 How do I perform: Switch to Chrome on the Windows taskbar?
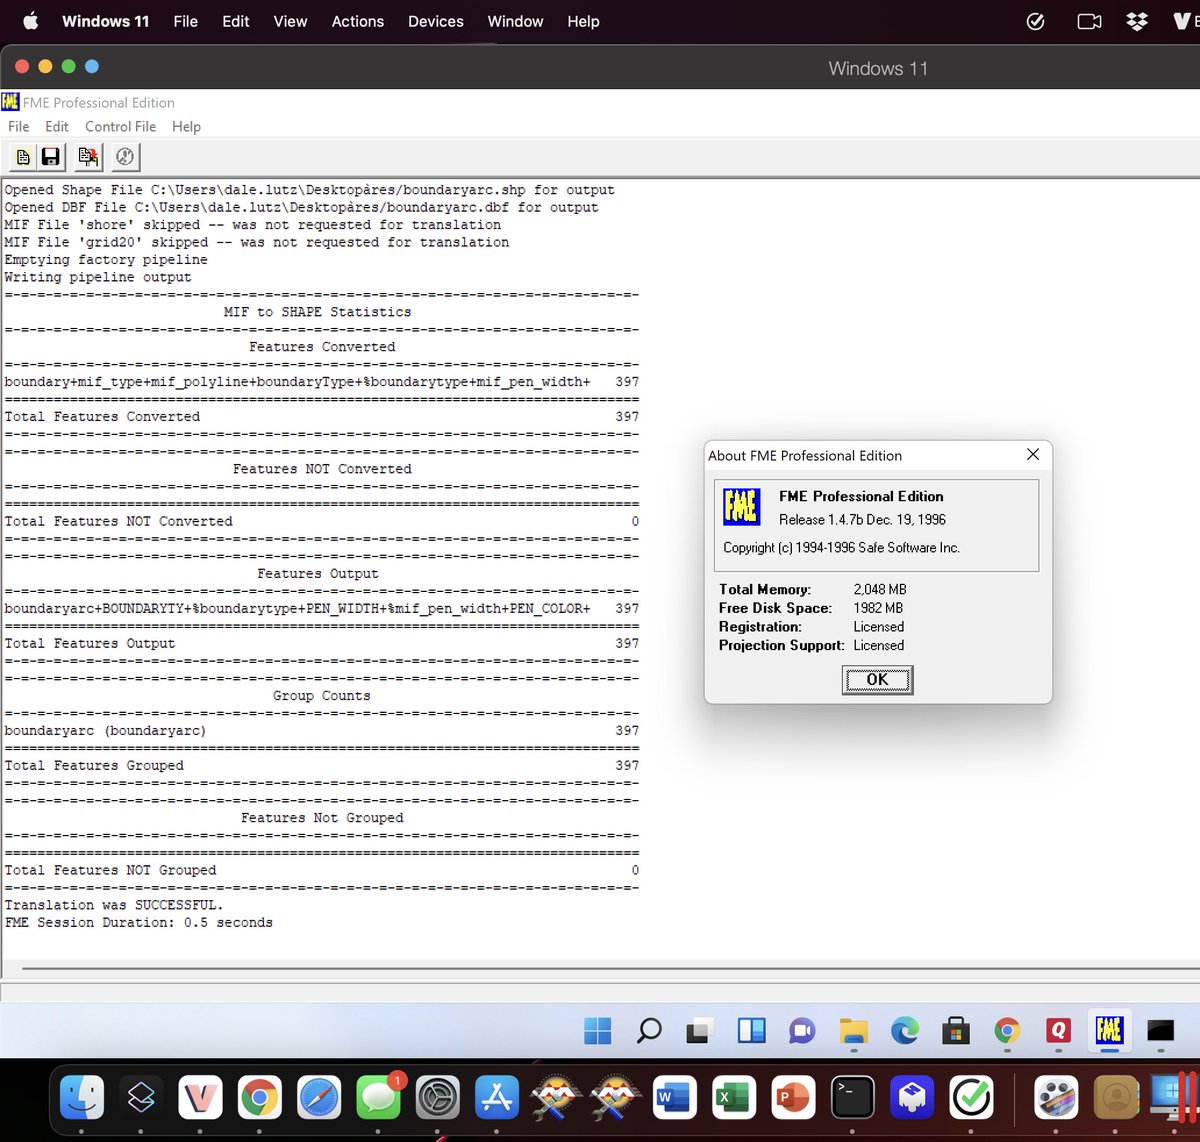click(1007, 1030)
